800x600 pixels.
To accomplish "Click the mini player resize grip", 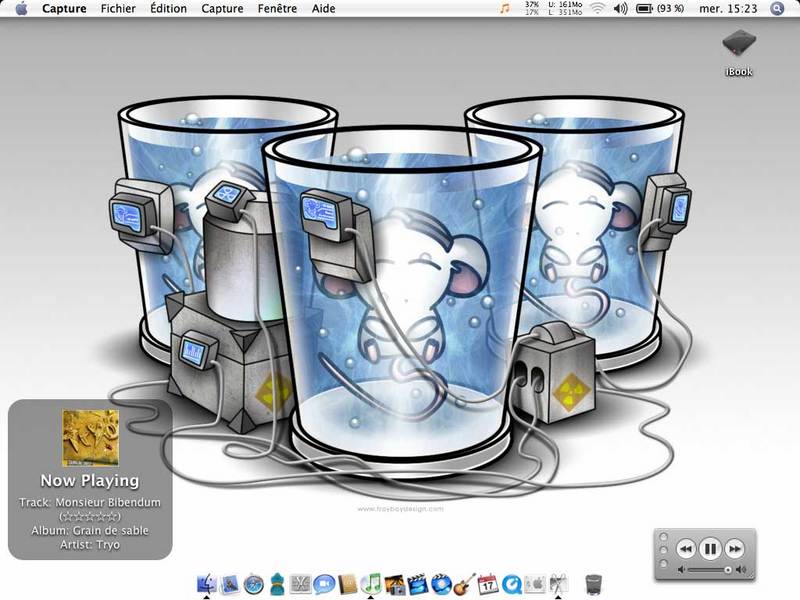I will click(x=750, y=576).
